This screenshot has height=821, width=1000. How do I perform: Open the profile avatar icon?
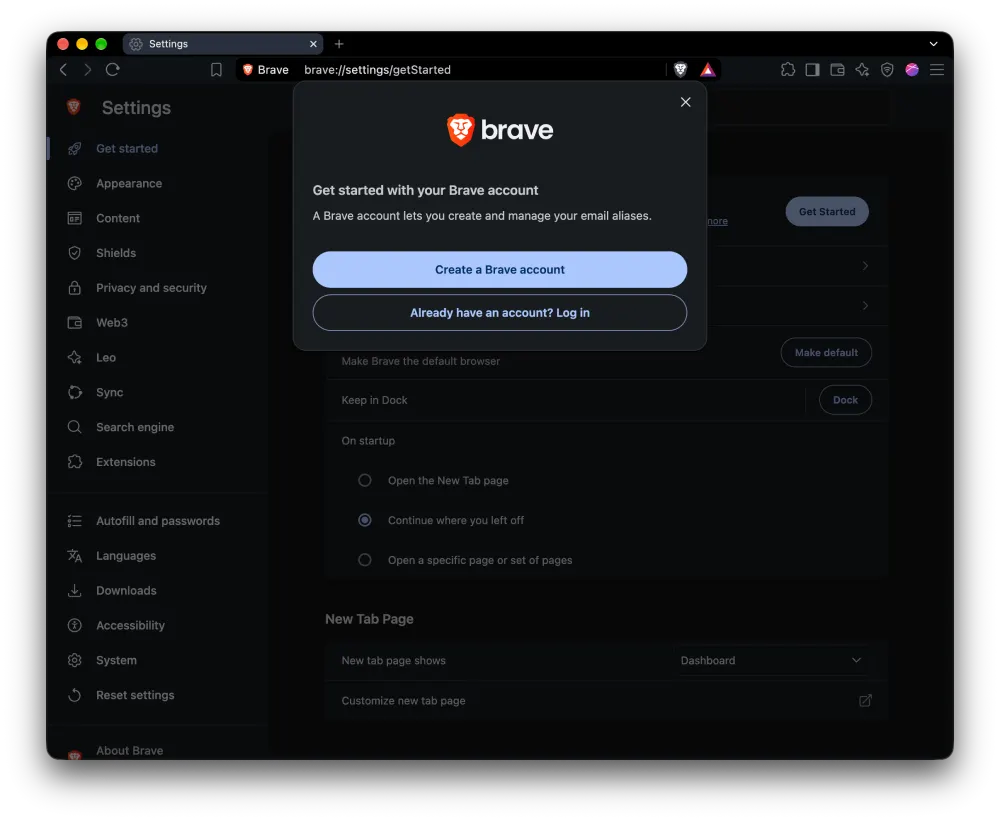click(912, 70)
